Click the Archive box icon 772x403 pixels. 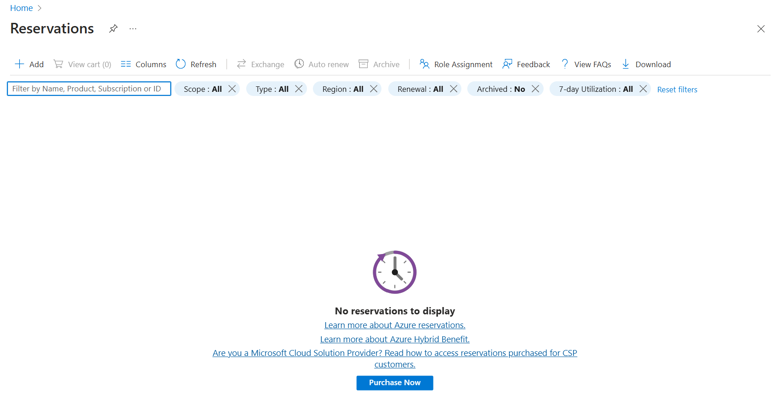coord(363,64)
